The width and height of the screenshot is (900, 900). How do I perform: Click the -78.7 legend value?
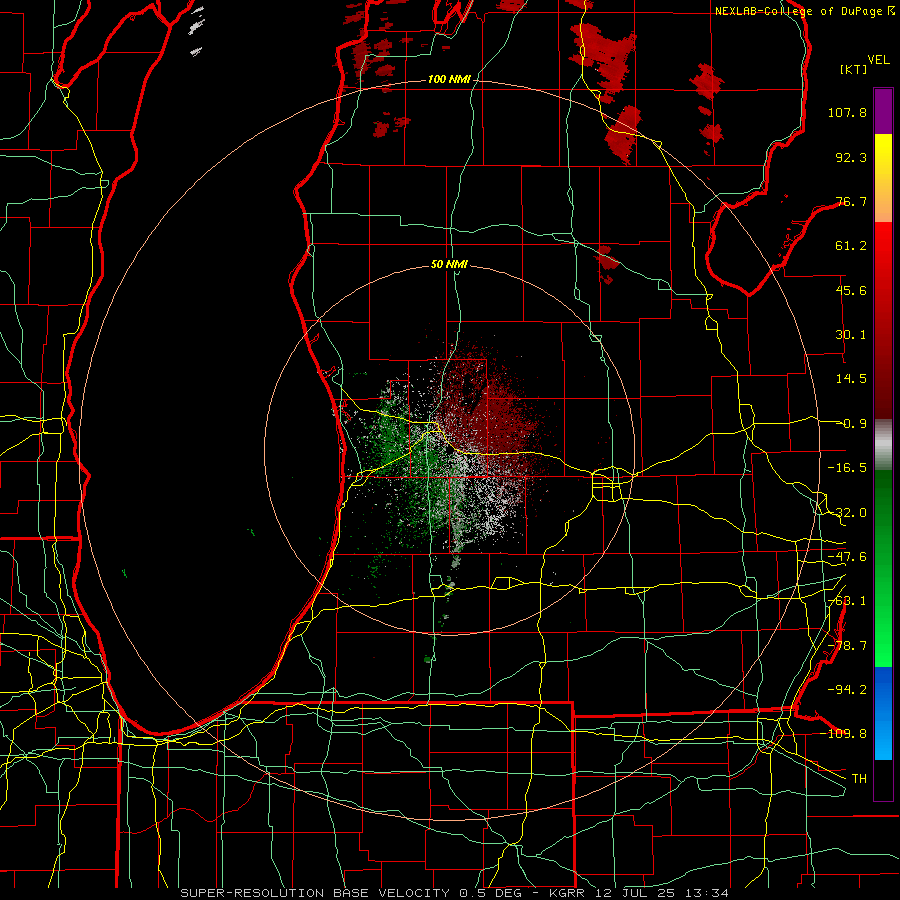tap(847, 646)
